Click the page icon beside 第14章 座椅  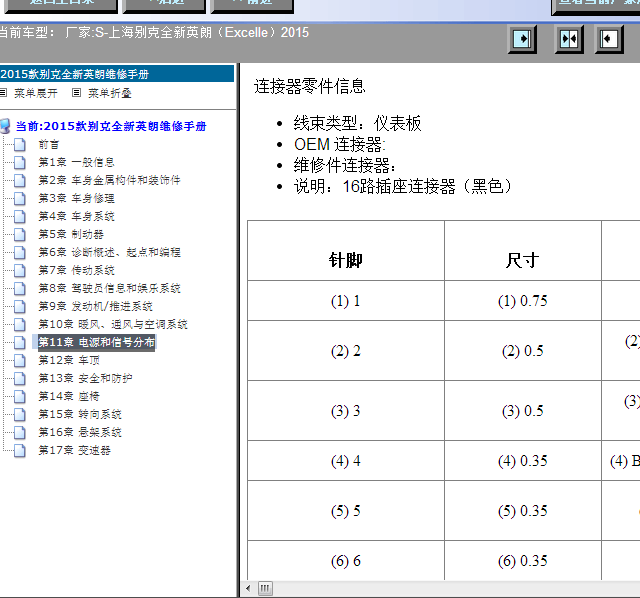pos(20,396)
